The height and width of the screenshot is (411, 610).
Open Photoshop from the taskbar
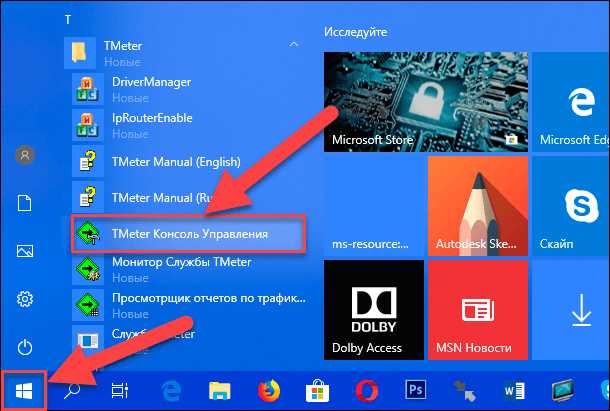click(415, 390)
